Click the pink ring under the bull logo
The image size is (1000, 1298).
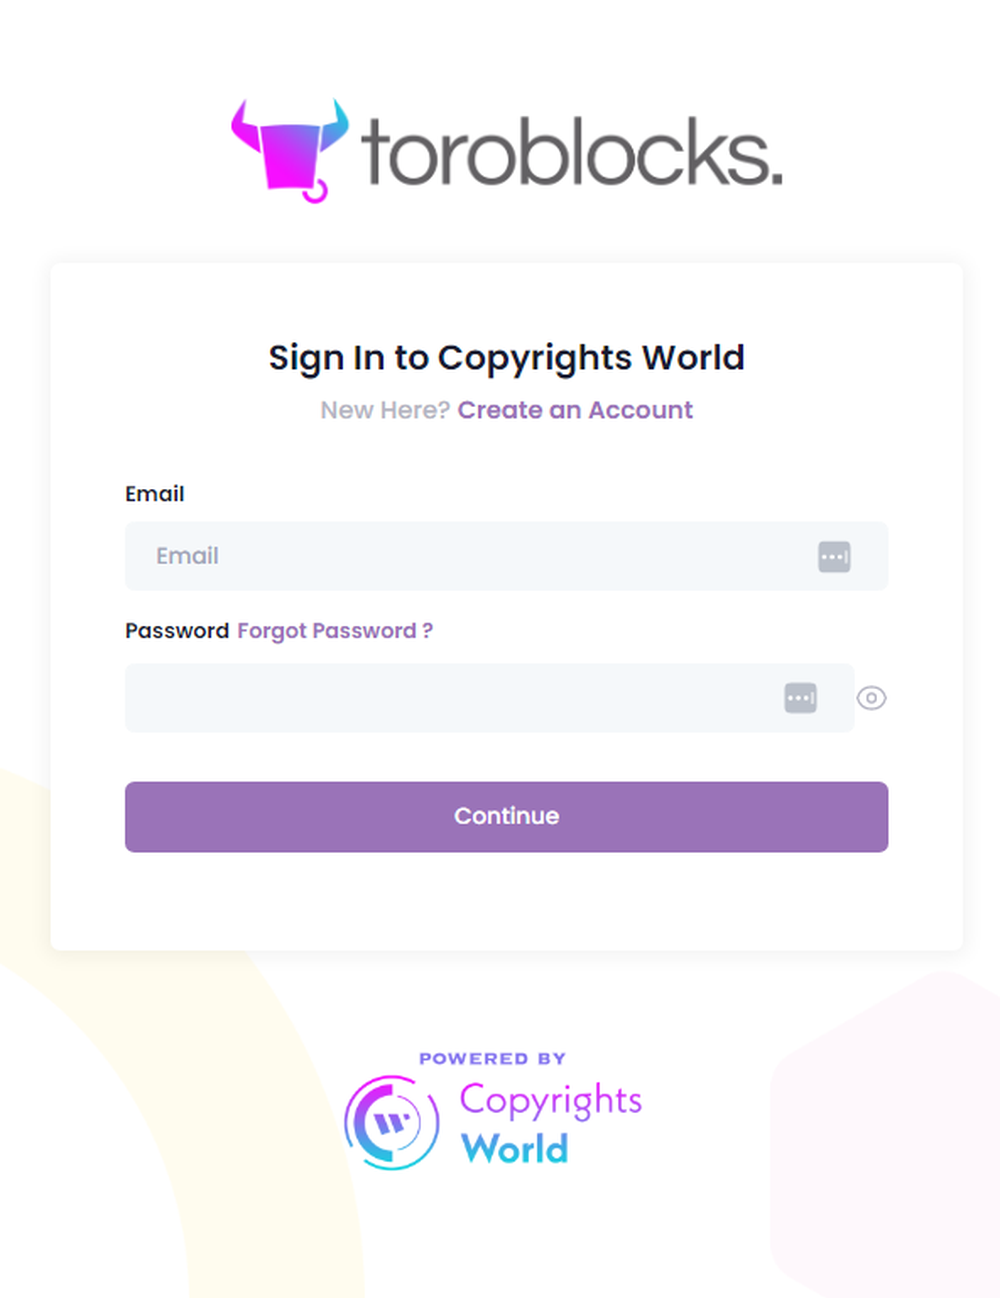click(x=315, y=191)
